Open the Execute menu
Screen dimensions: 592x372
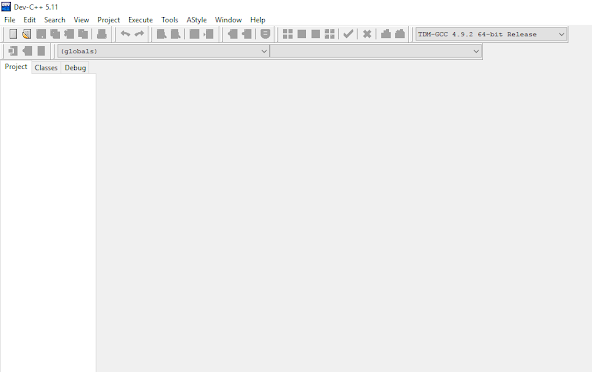click(x=140, y=20)
